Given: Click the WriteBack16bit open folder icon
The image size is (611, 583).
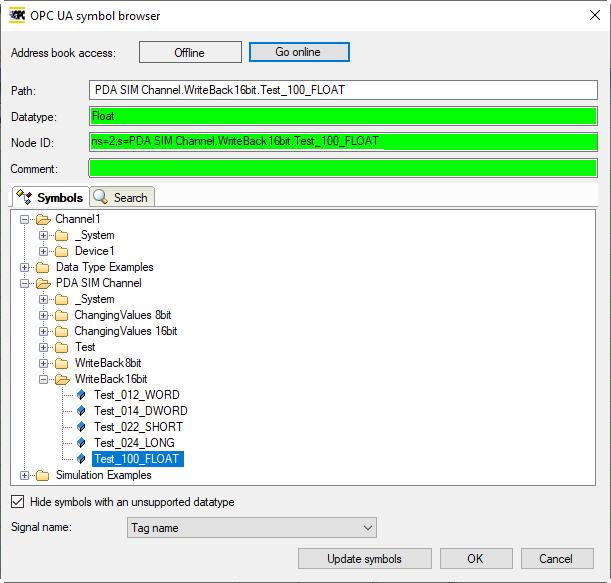Looking at the screenshot, I should click(x=62, y=379).
